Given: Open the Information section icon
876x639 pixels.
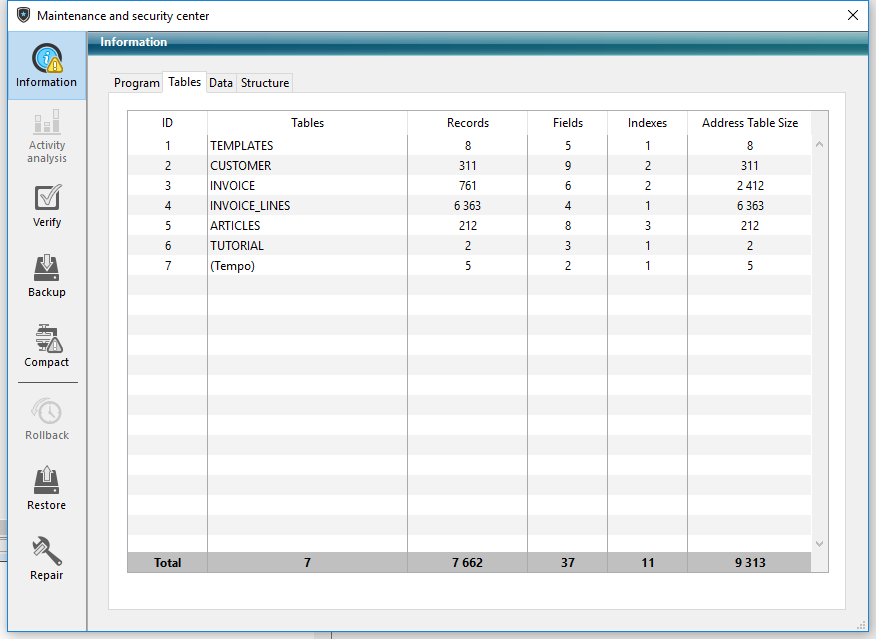Looking at the screenshot, I should tap(46, 59).
